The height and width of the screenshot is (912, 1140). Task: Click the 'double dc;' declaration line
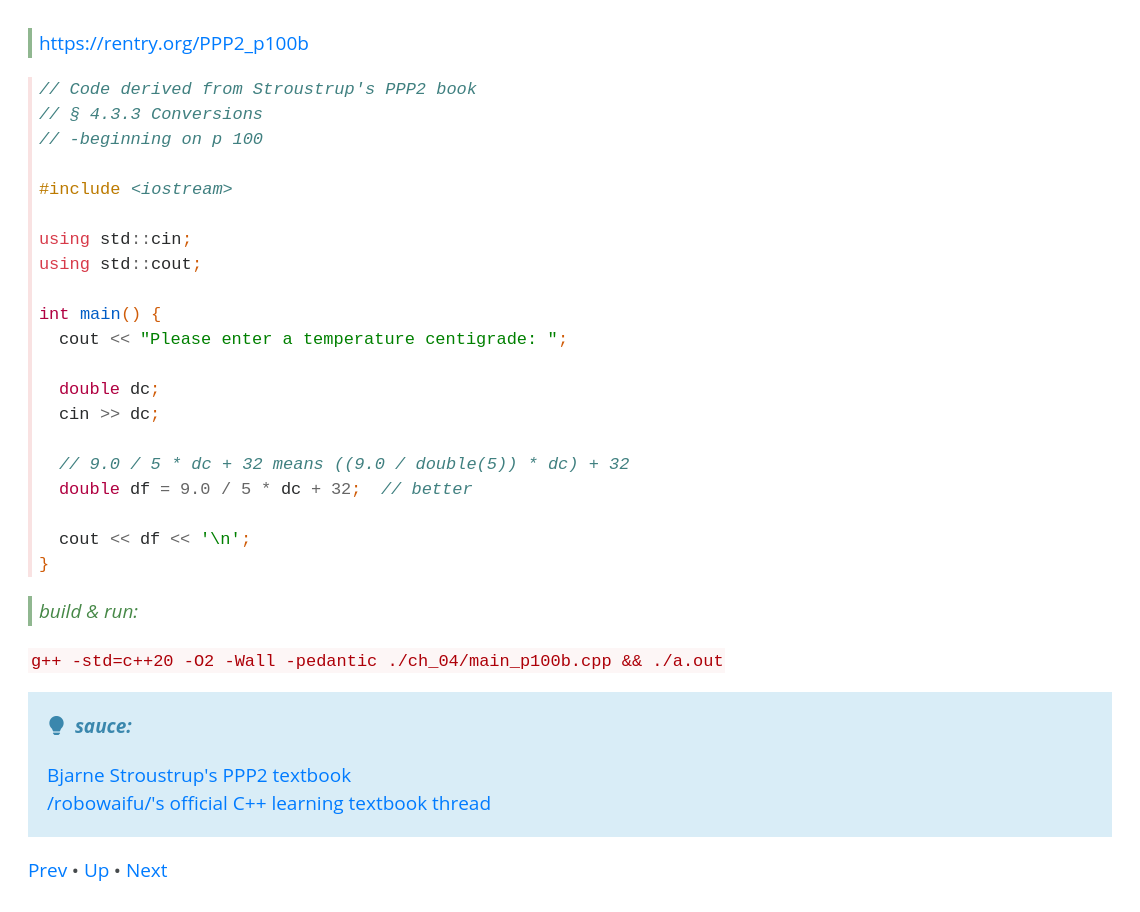(x=109, y=389)
